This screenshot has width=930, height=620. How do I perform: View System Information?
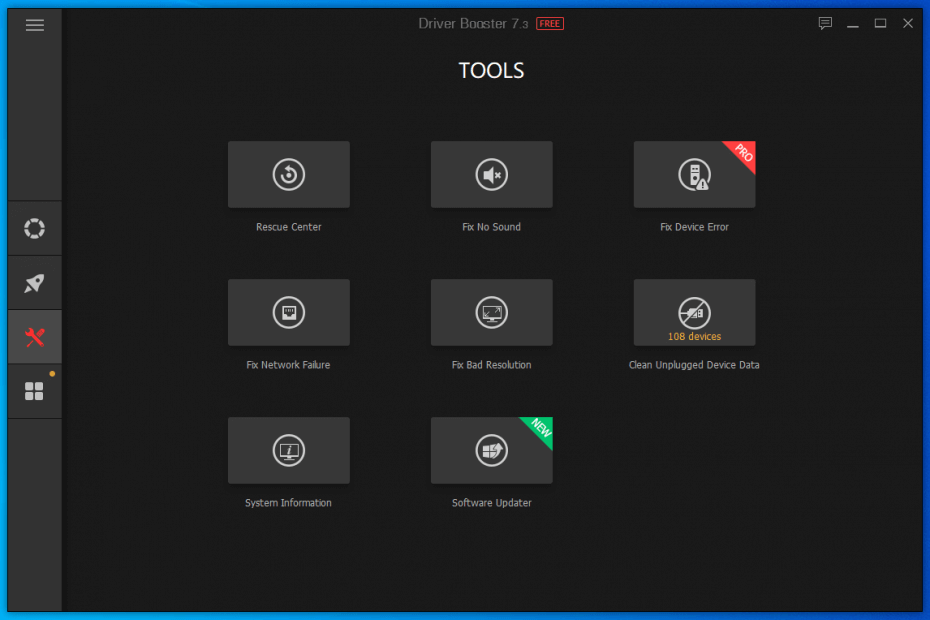pos(289,450)
